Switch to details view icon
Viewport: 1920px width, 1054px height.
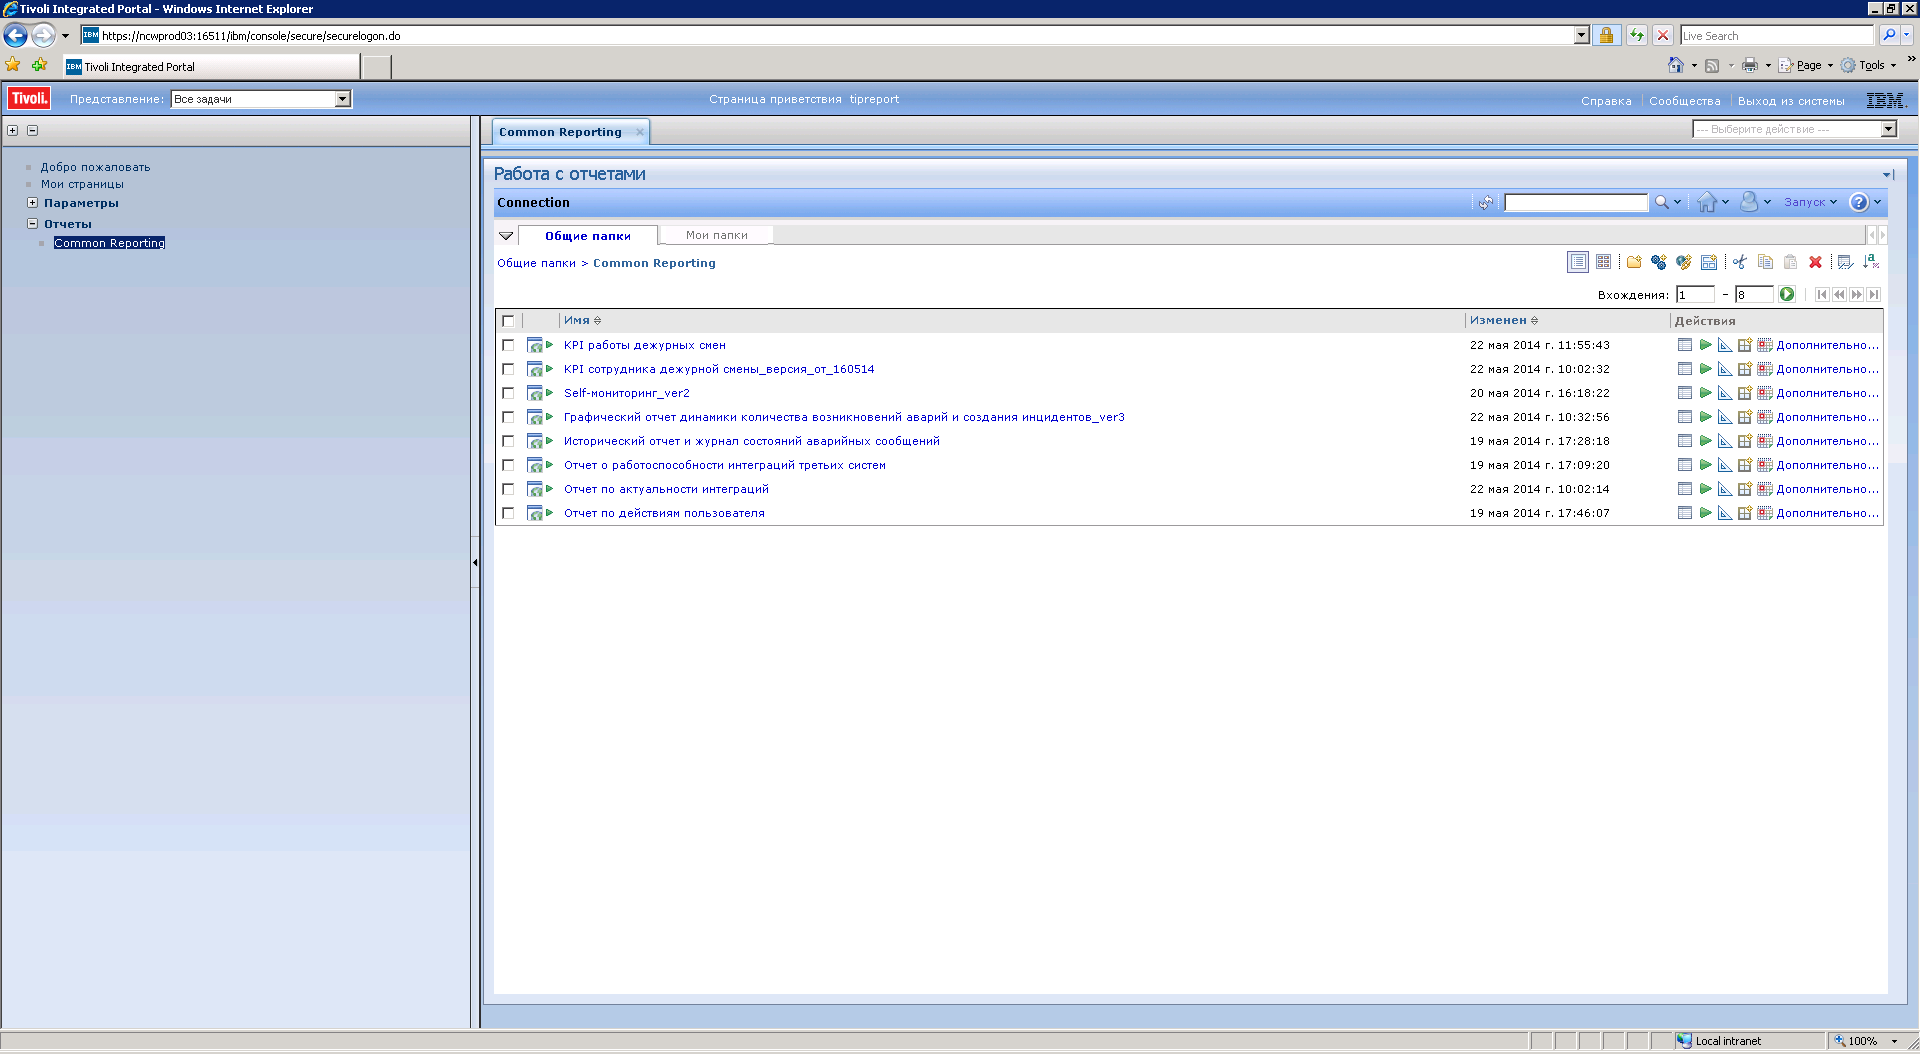point(1604,262)
